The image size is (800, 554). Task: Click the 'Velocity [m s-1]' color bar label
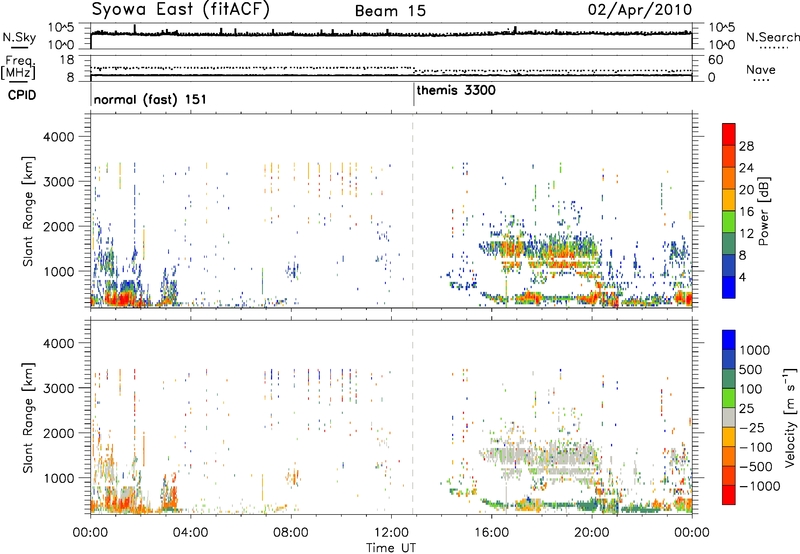[790, 417]
